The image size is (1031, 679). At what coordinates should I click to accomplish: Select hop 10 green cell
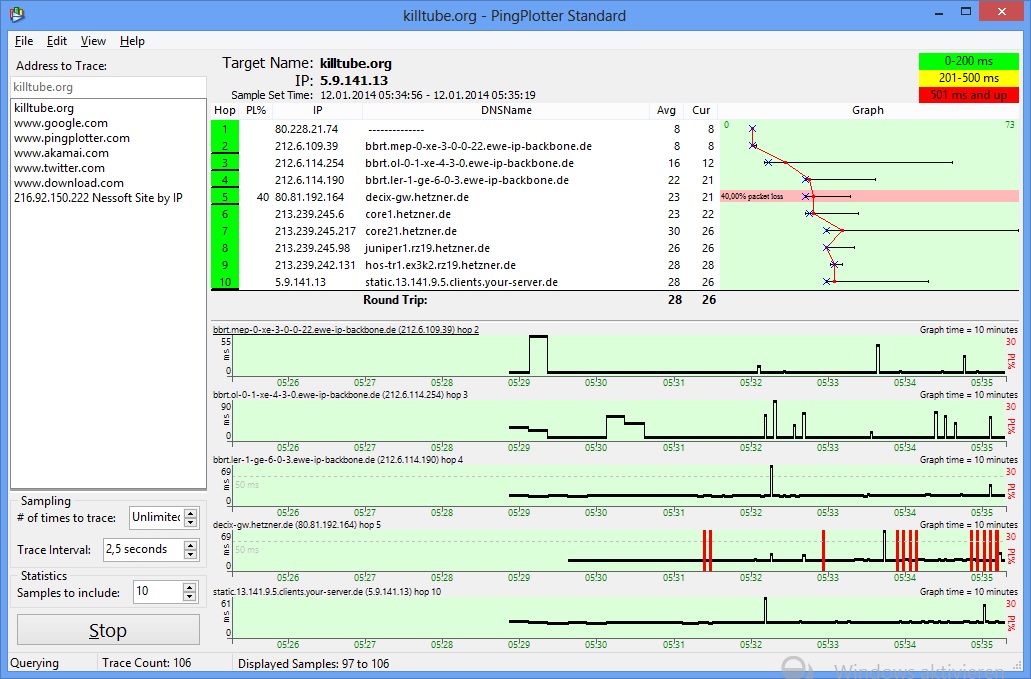point(225,282)
